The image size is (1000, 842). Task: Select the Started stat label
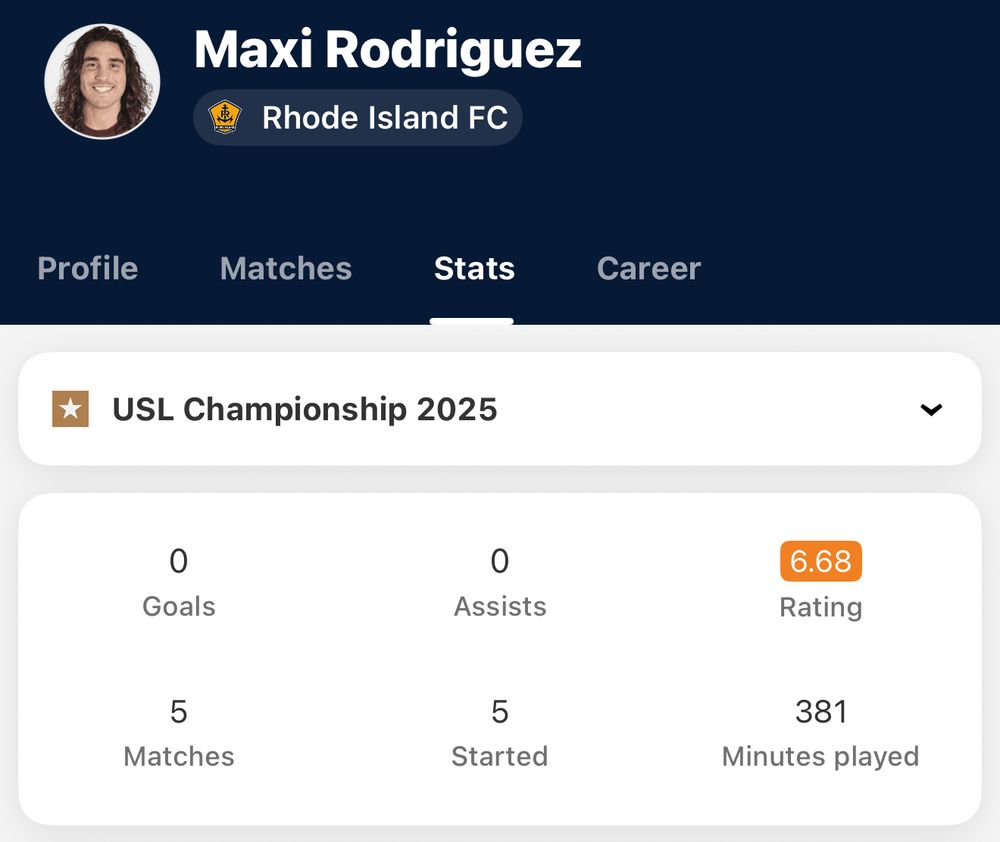[x=500, y=756]
